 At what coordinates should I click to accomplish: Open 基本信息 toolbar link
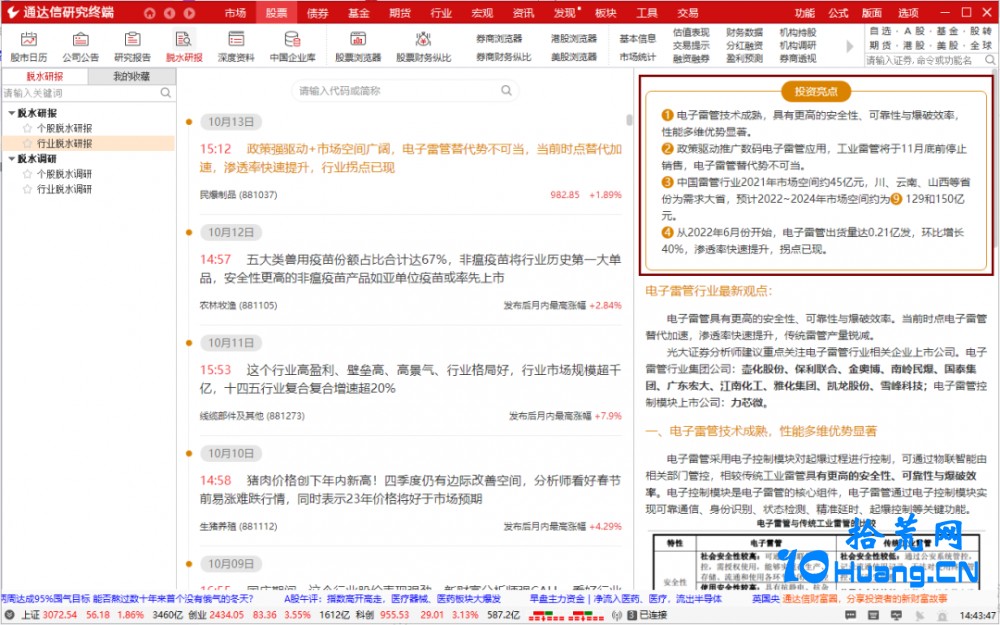pyautogui.click(x=638, y=38)
